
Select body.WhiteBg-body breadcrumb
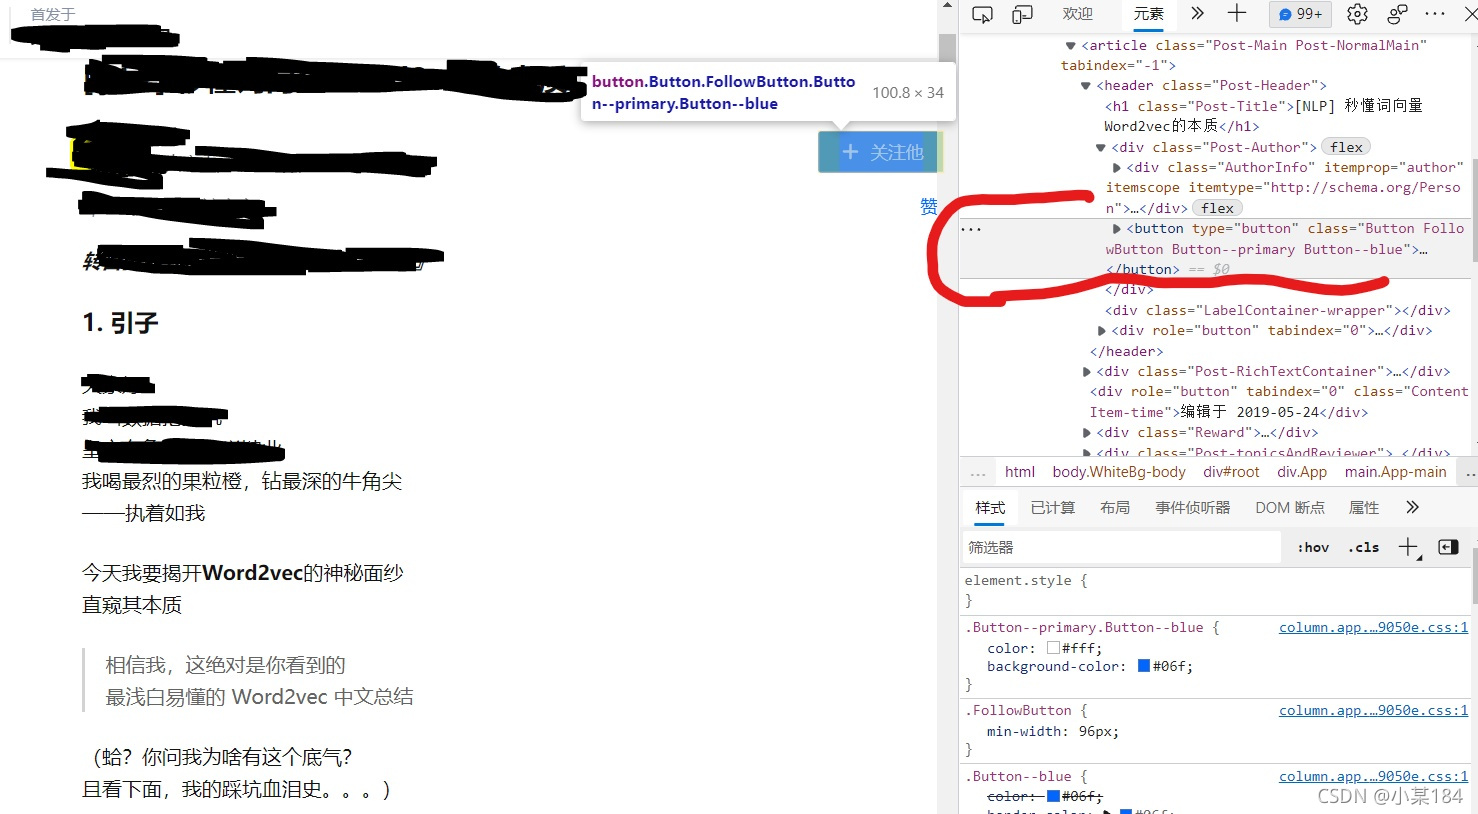pyautogui.click(x=1119, y=472)
